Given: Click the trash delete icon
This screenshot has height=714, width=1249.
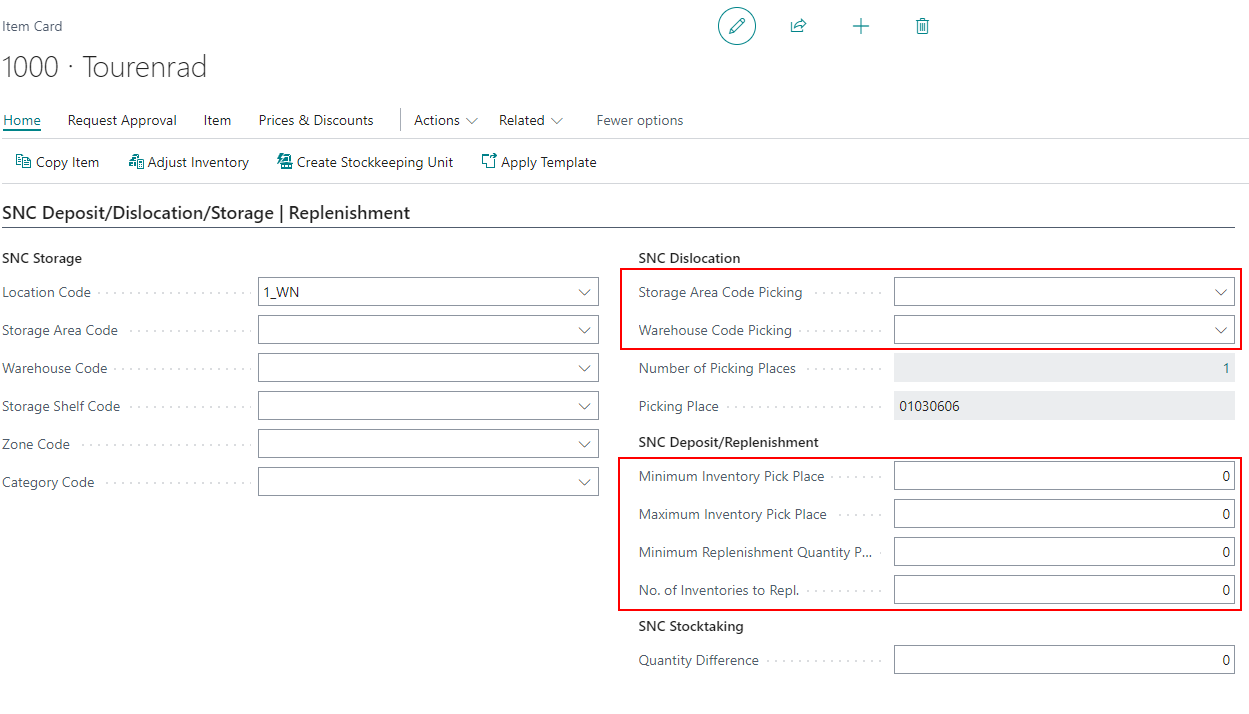Looking at the screenshot, I should (922, 26).
